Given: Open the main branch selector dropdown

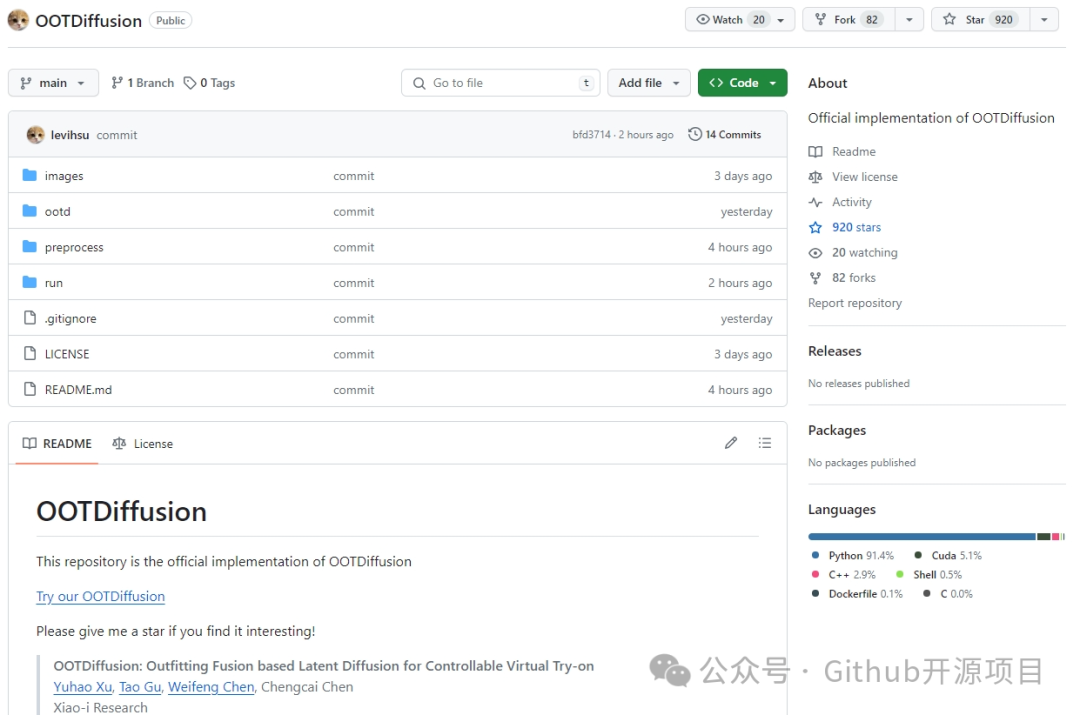Looking at the screenshot, I should coord(53,83).
